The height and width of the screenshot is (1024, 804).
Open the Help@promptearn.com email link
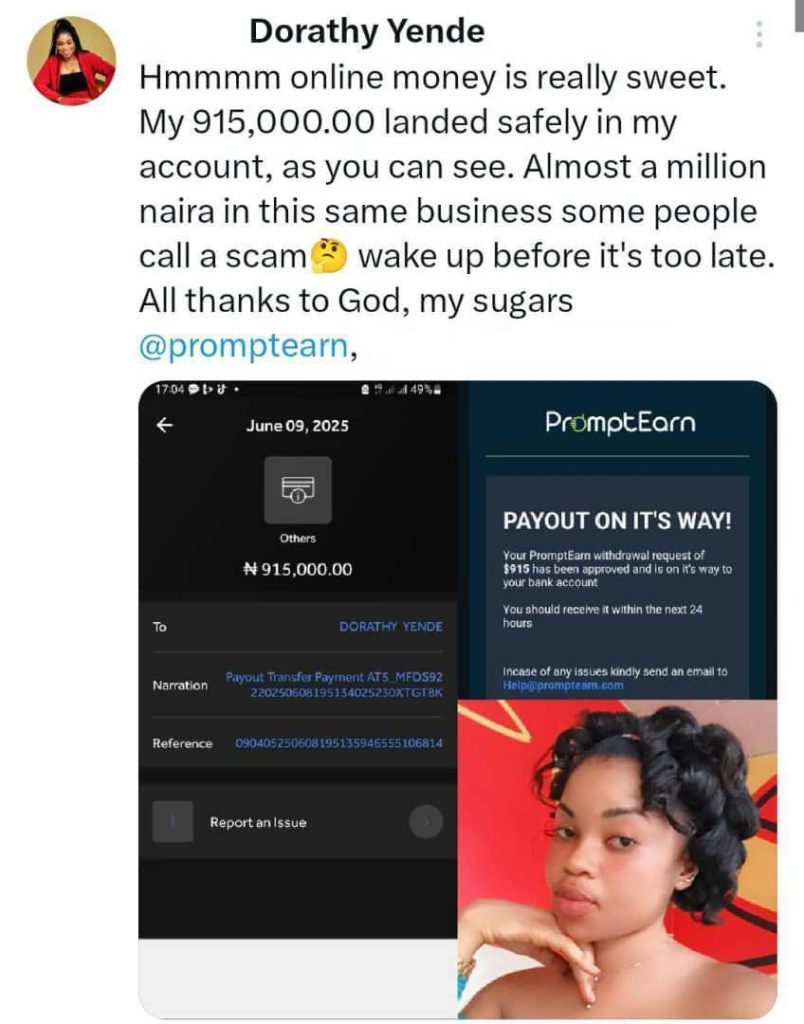click(563, 686)
